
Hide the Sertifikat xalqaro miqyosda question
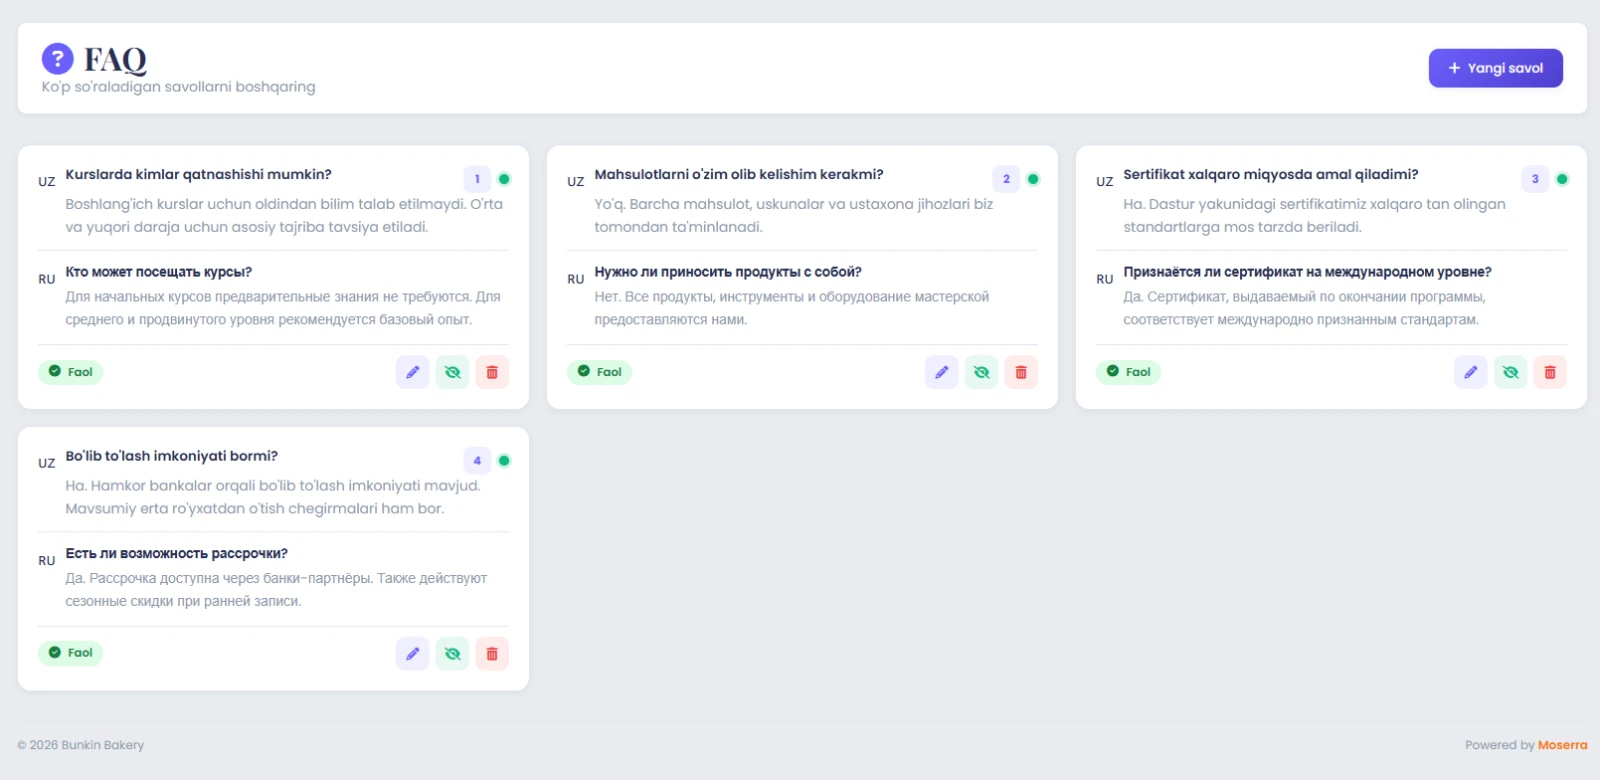tap(1510, 372)
